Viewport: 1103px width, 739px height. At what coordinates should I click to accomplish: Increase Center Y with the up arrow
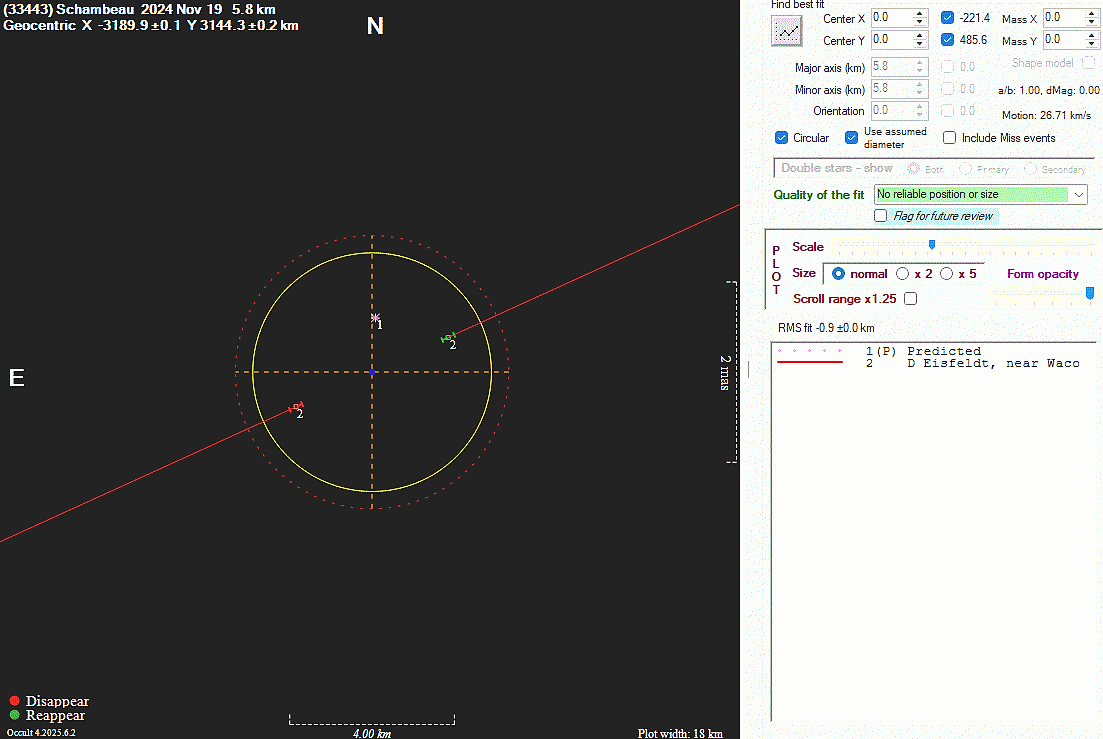coord(919,35)
